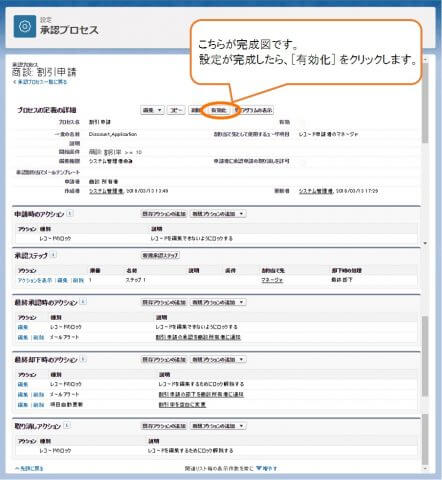Open info icon beside 最終却下時のアクション heading
Screen dimensions: 442x480
pos(83,359)
